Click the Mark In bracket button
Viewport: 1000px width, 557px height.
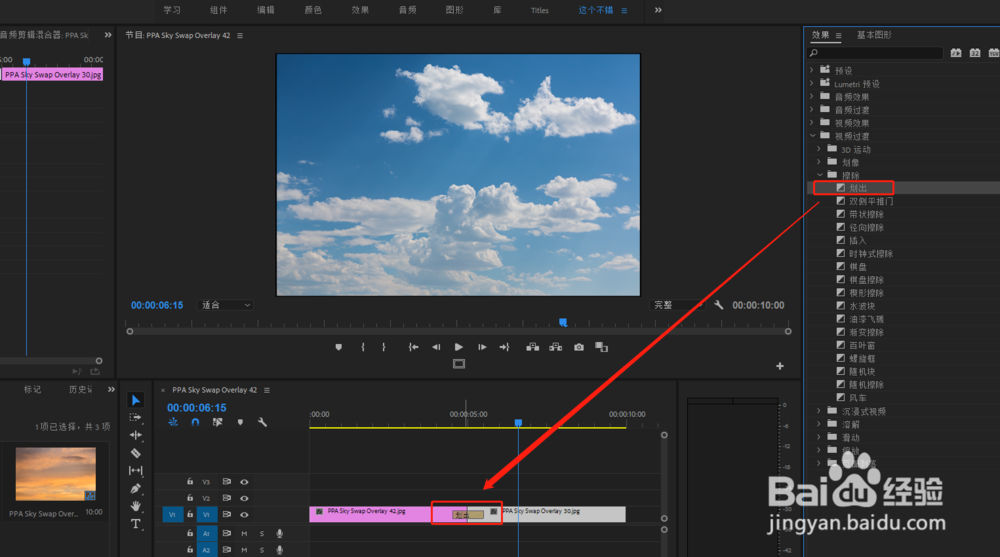(x=363, y=347)
